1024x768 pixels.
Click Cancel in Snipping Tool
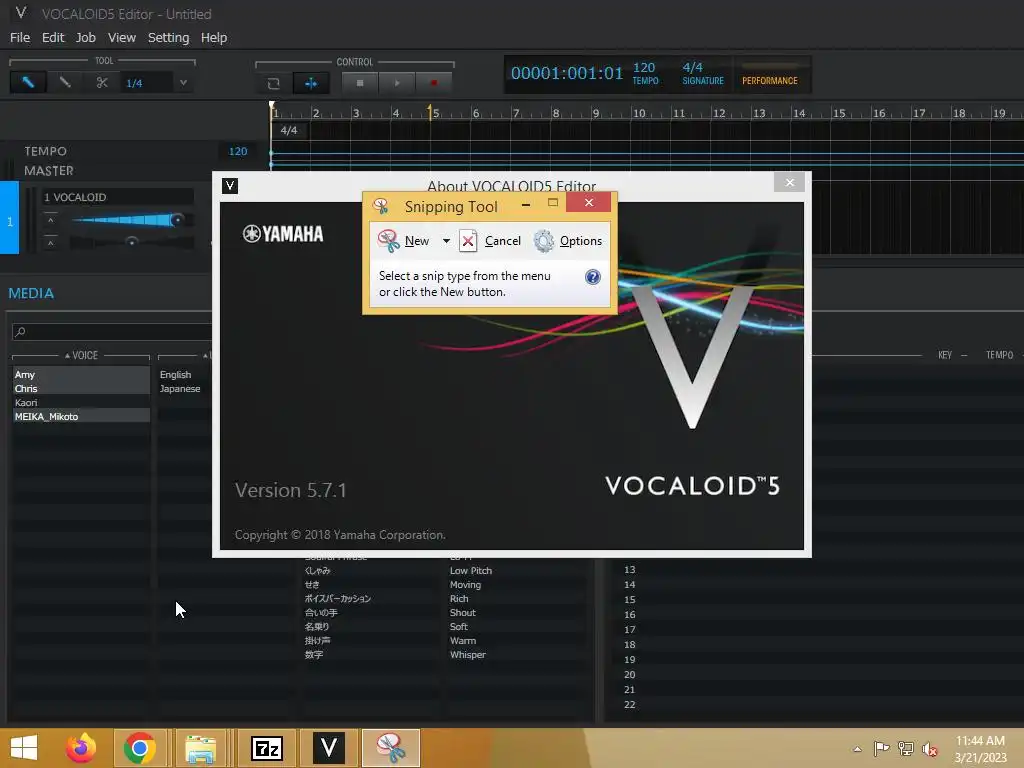tap(490, 241)
